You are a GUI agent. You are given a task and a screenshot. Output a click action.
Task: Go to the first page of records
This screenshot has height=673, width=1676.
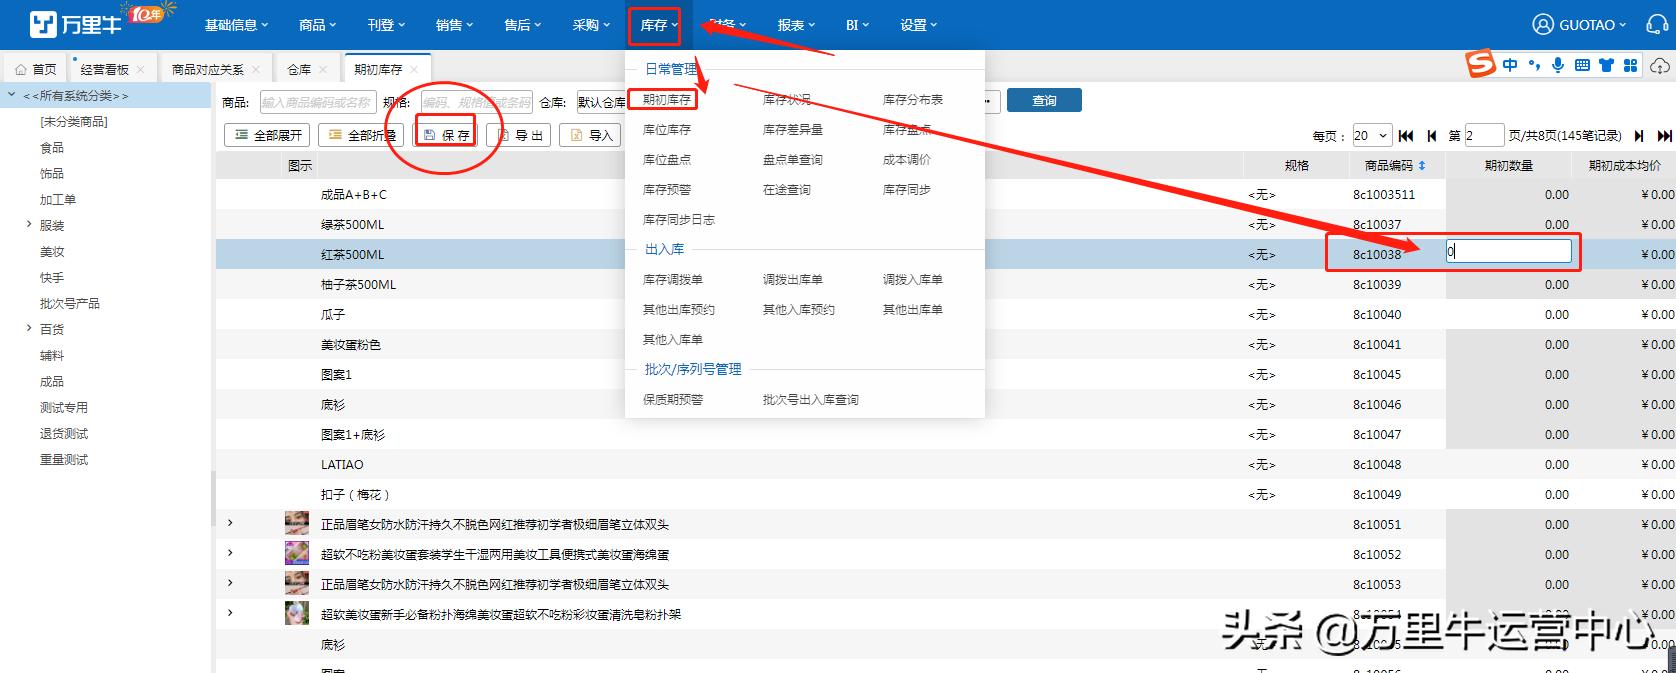point(1406,136)
